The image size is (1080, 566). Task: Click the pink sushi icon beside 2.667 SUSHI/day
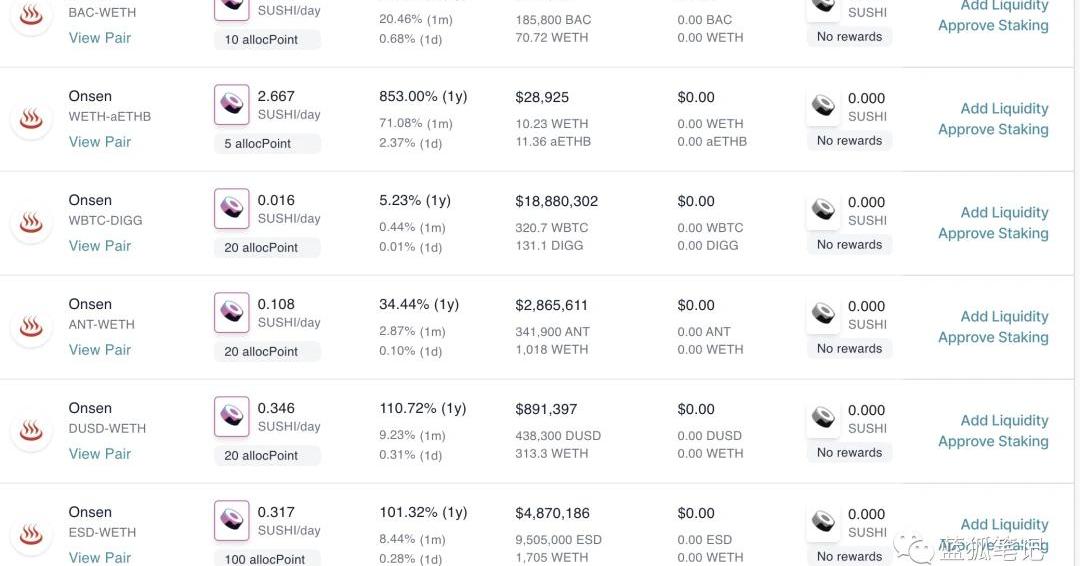click(231, 105)
